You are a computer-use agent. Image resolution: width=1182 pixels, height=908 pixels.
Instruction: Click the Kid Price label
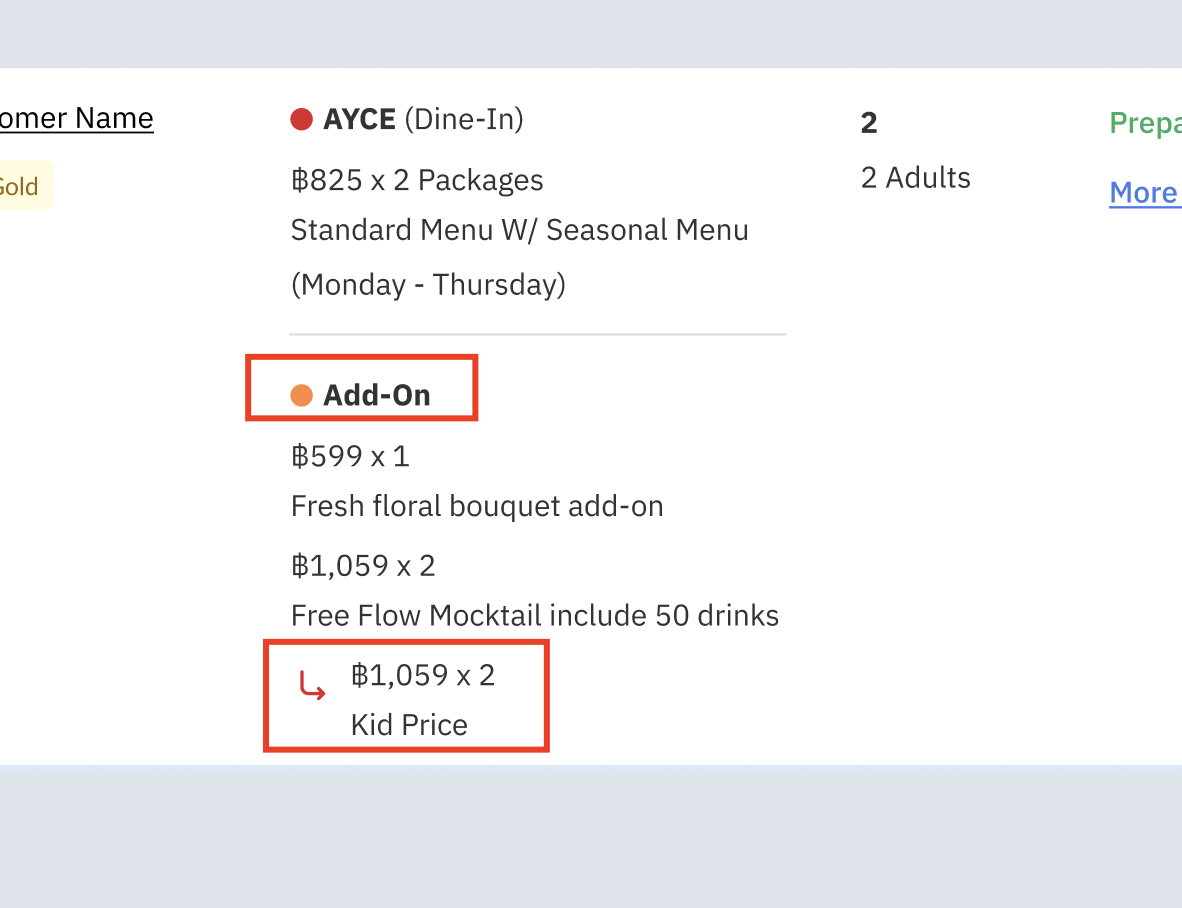click(409, 725)
